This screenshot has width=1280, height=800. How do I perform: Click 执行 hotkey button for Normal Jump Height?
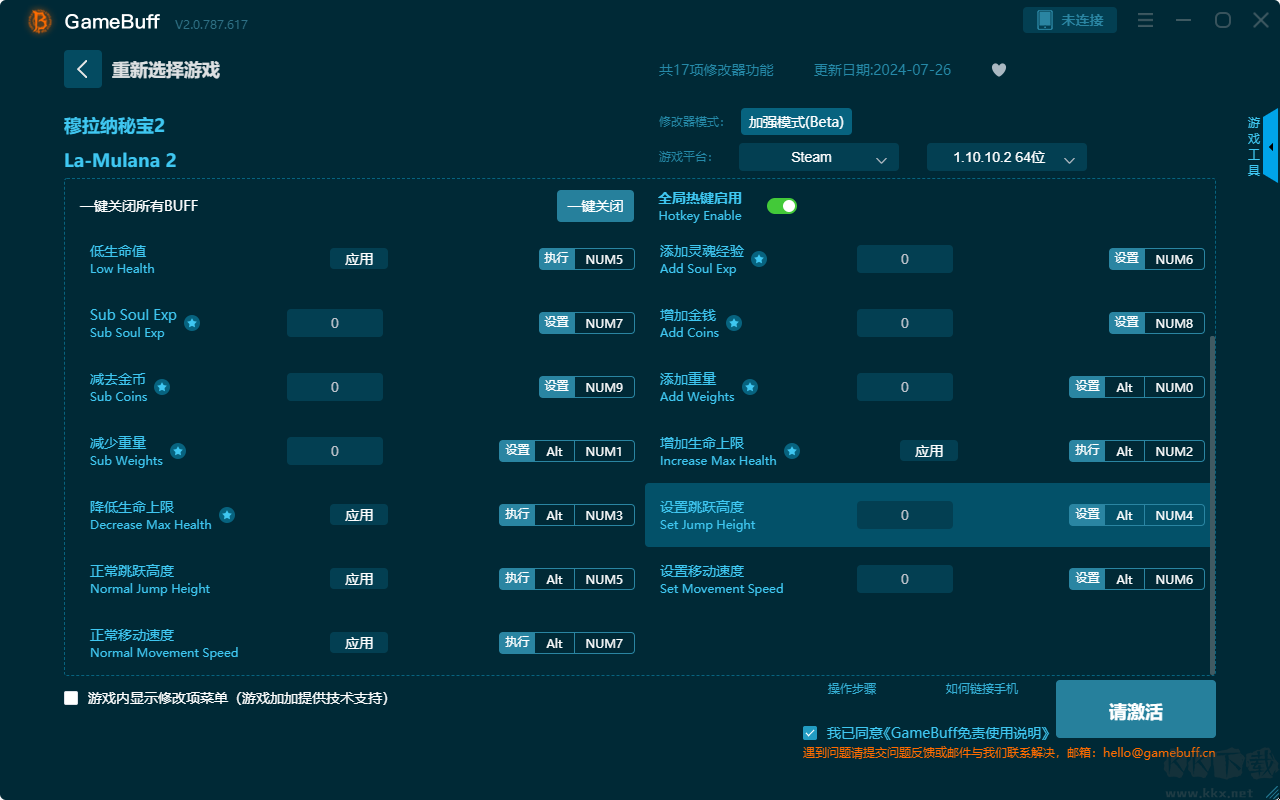(517, 579)
